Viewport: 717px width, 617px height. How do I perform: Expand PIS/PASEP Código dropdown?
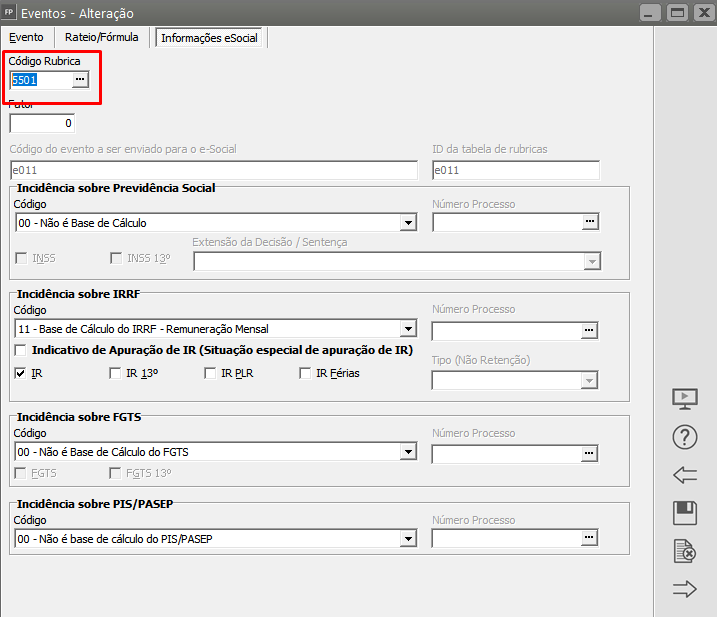408,539
